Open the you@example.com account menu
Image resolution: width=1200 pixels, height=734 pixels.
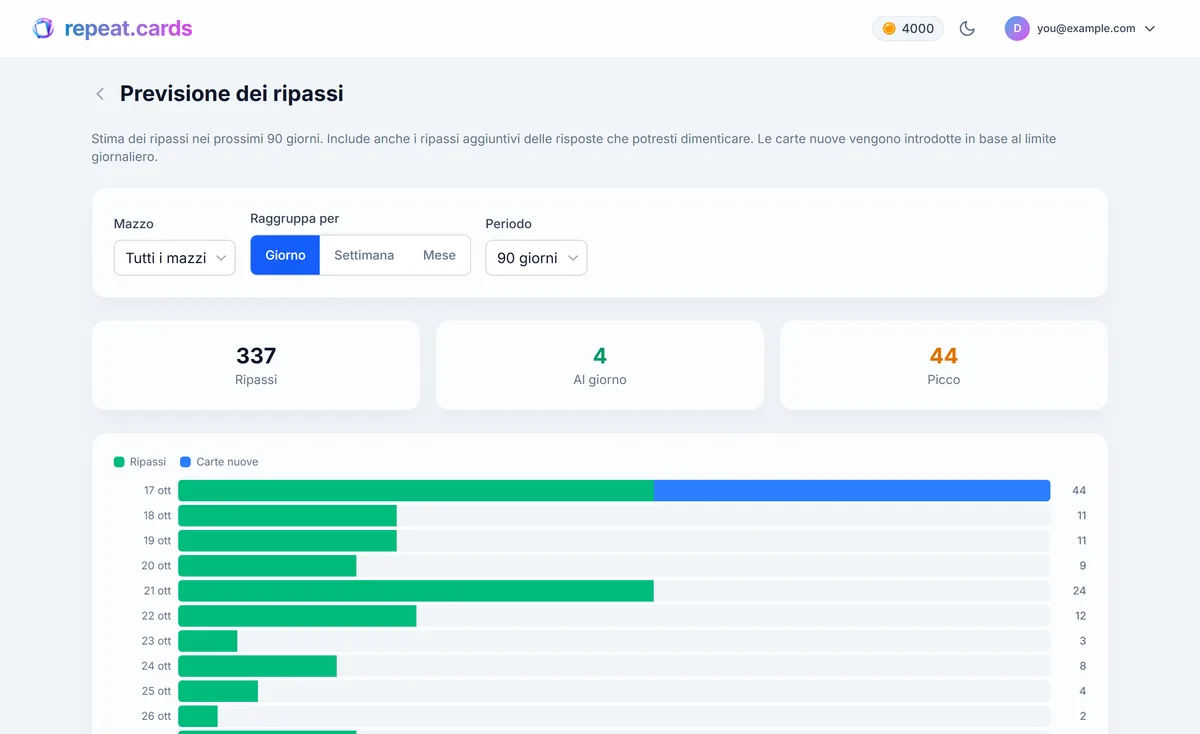coord(1080,28)
